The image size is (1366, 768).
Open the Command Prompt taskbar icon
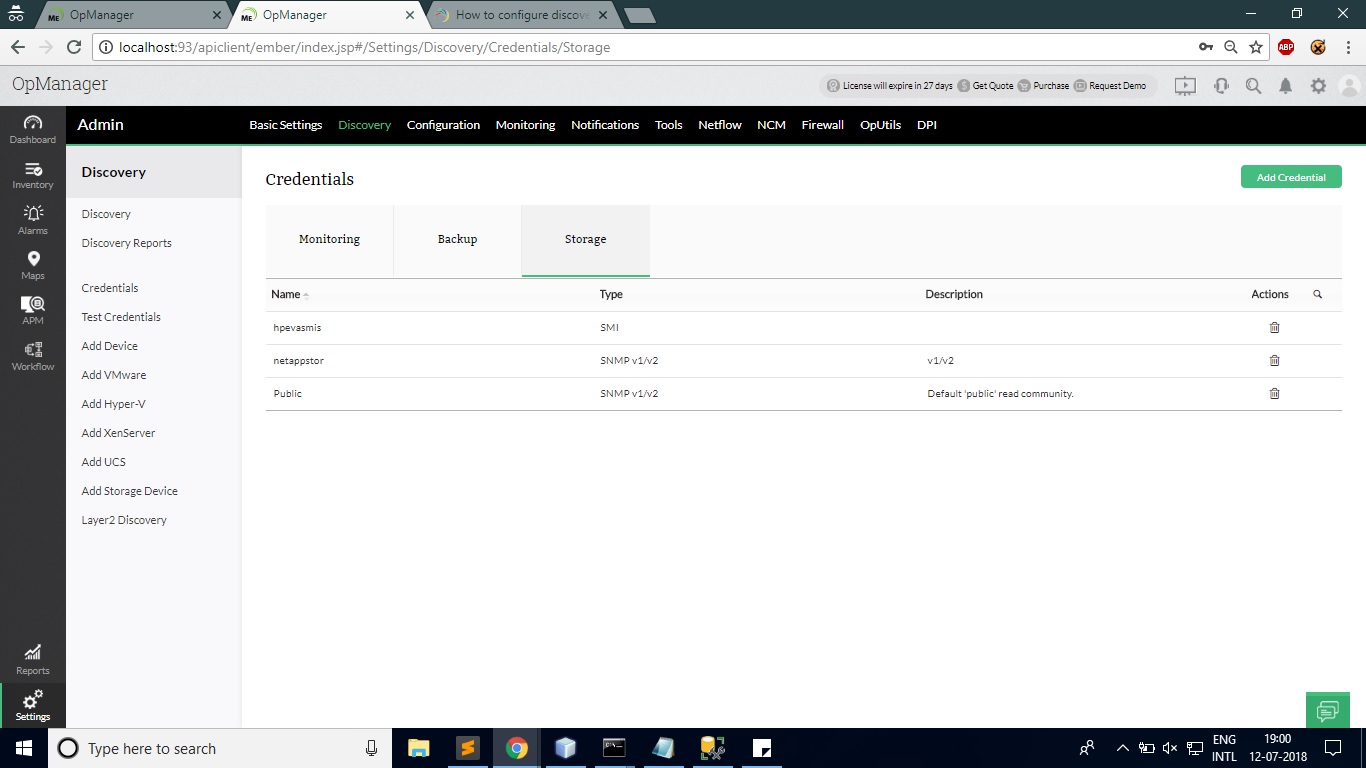pyautogui.click(x=614, y=748)
